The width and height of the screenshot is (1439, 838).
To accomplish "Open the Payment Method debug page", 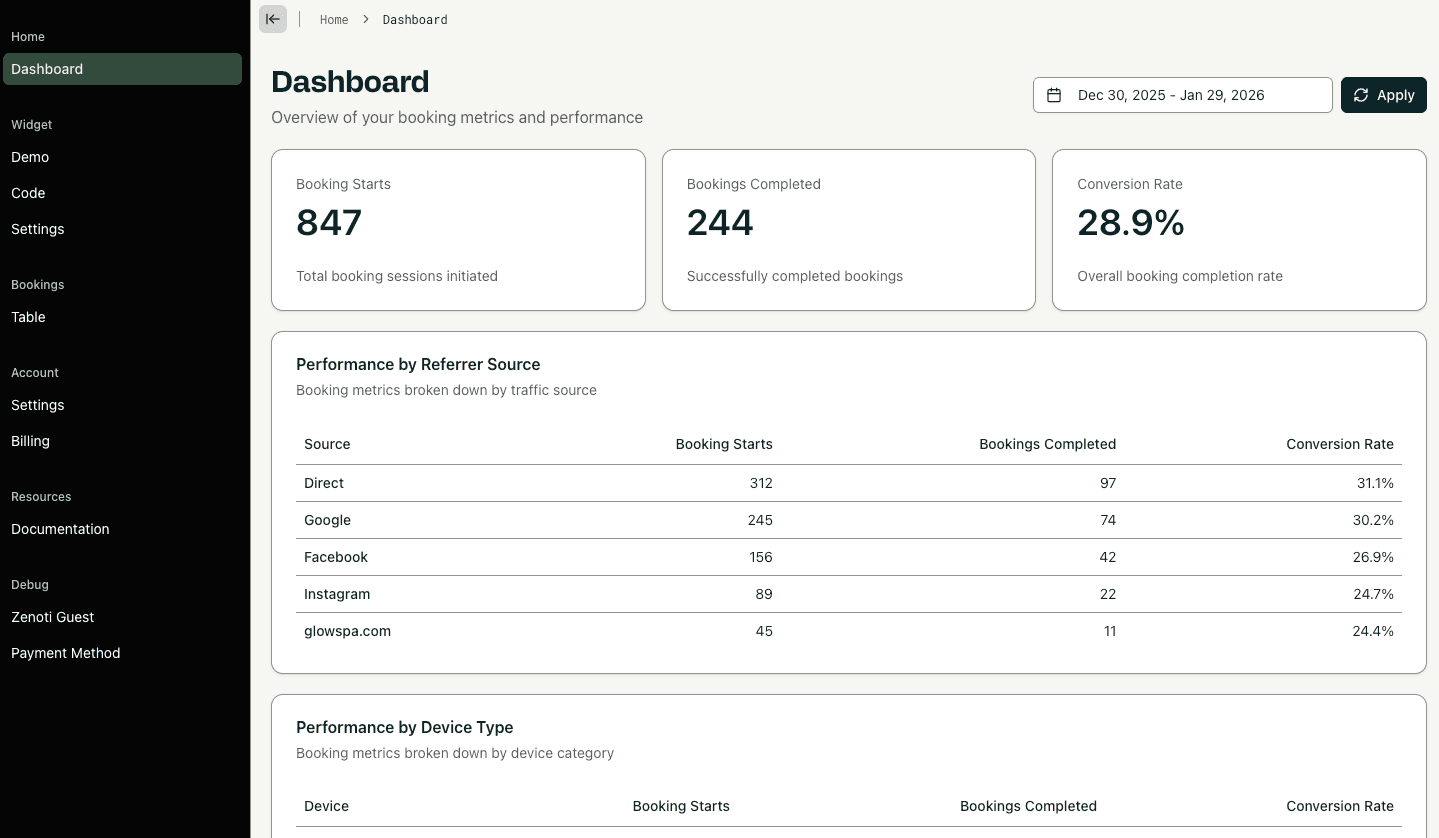I will (65, 653).
